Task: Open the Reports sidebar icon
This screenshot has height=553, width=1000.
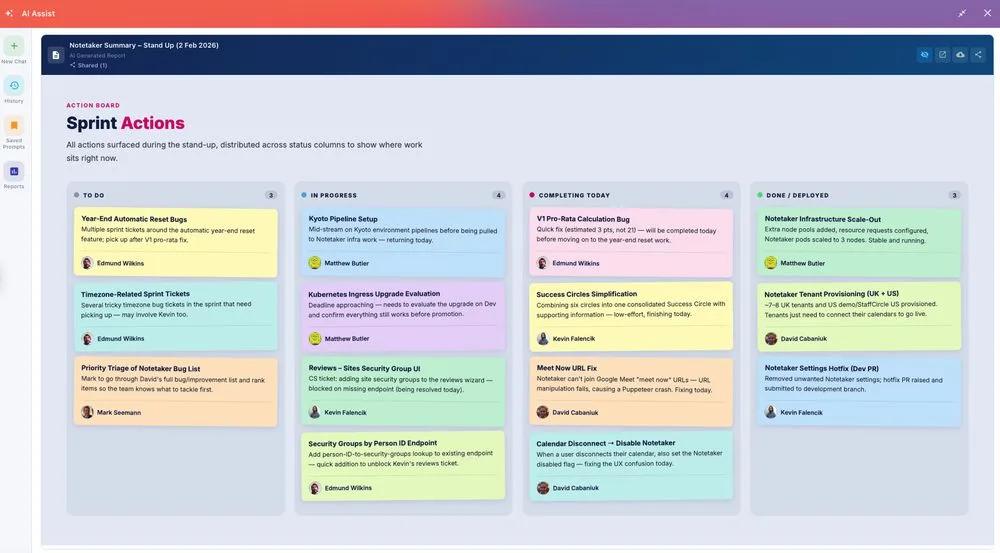Action: [14, 171]
